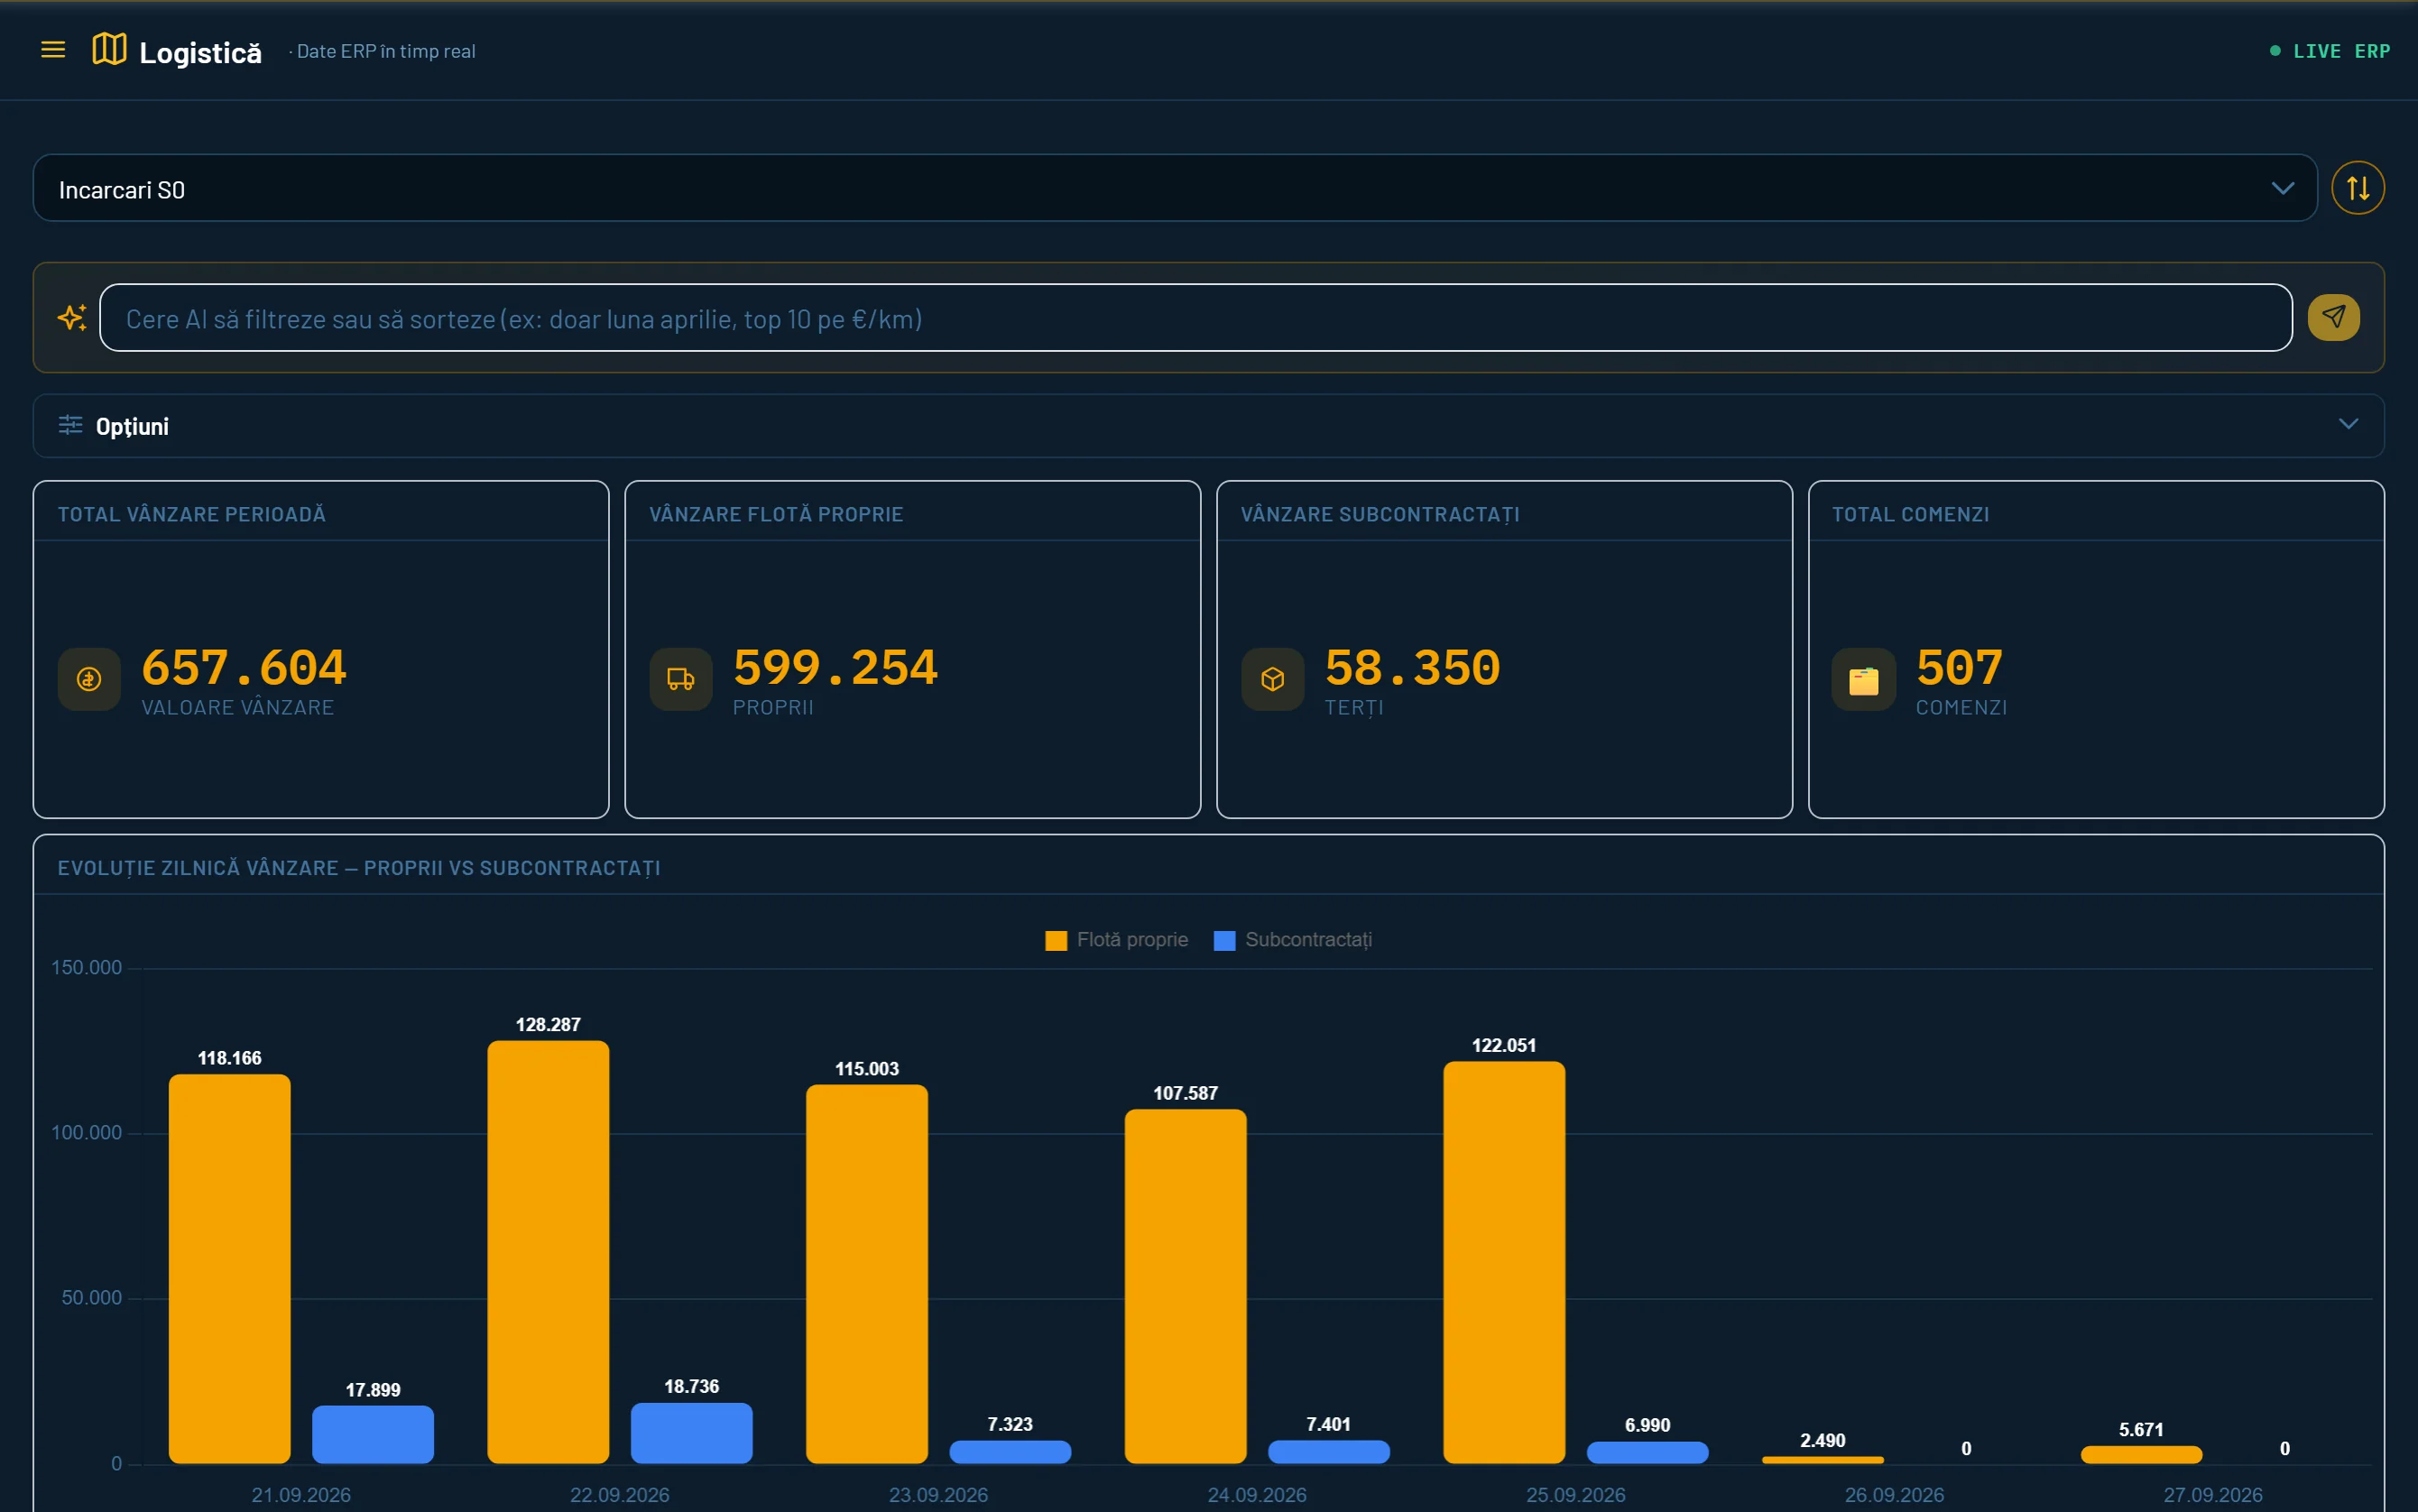Click the blue bar labeled 6.990
This screenshot has width=2418, height=1512.
[1648, 1452]
